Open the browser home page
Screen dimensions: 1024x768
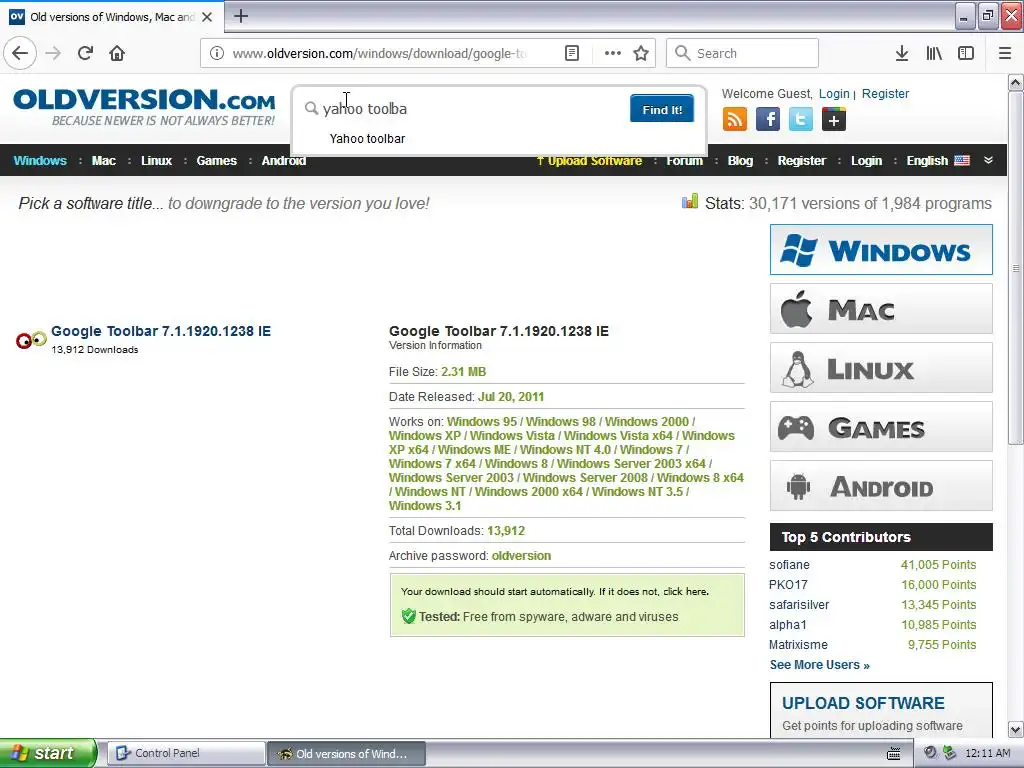click(117, 53)
